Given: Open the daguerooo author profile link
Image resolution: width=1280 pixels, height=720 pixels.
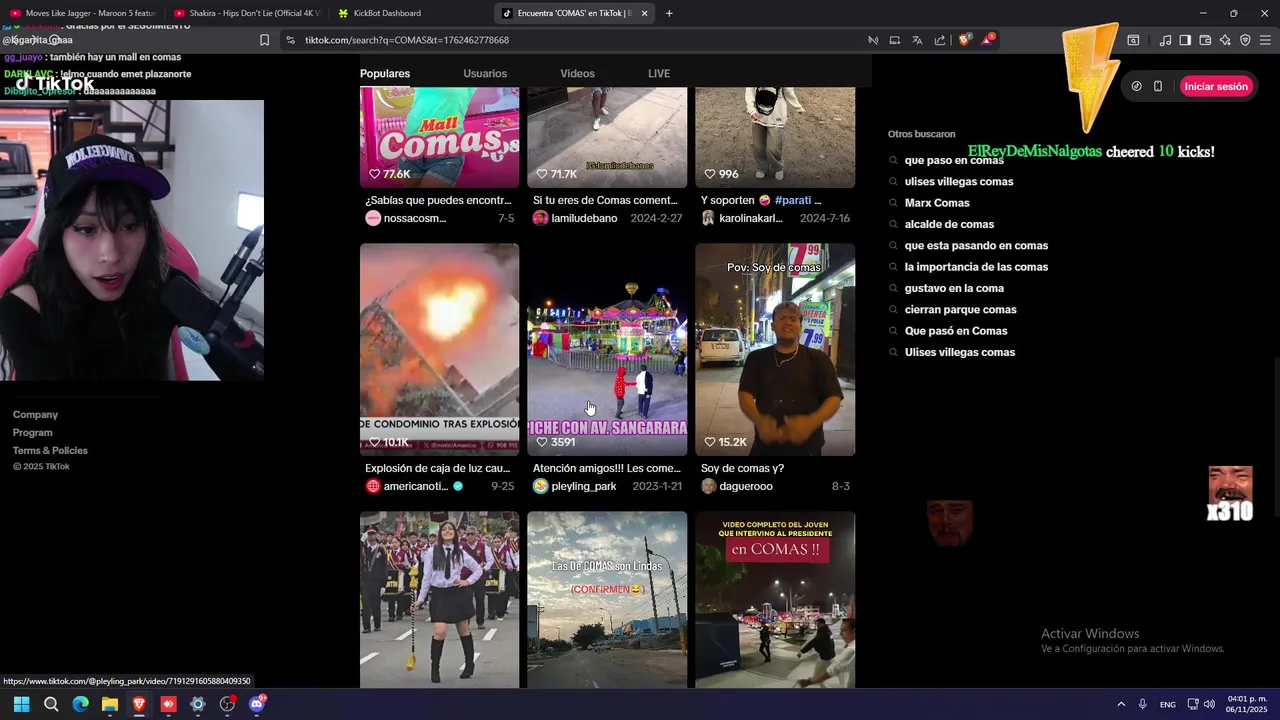Looking at the screenshot, I should (737, 486).
